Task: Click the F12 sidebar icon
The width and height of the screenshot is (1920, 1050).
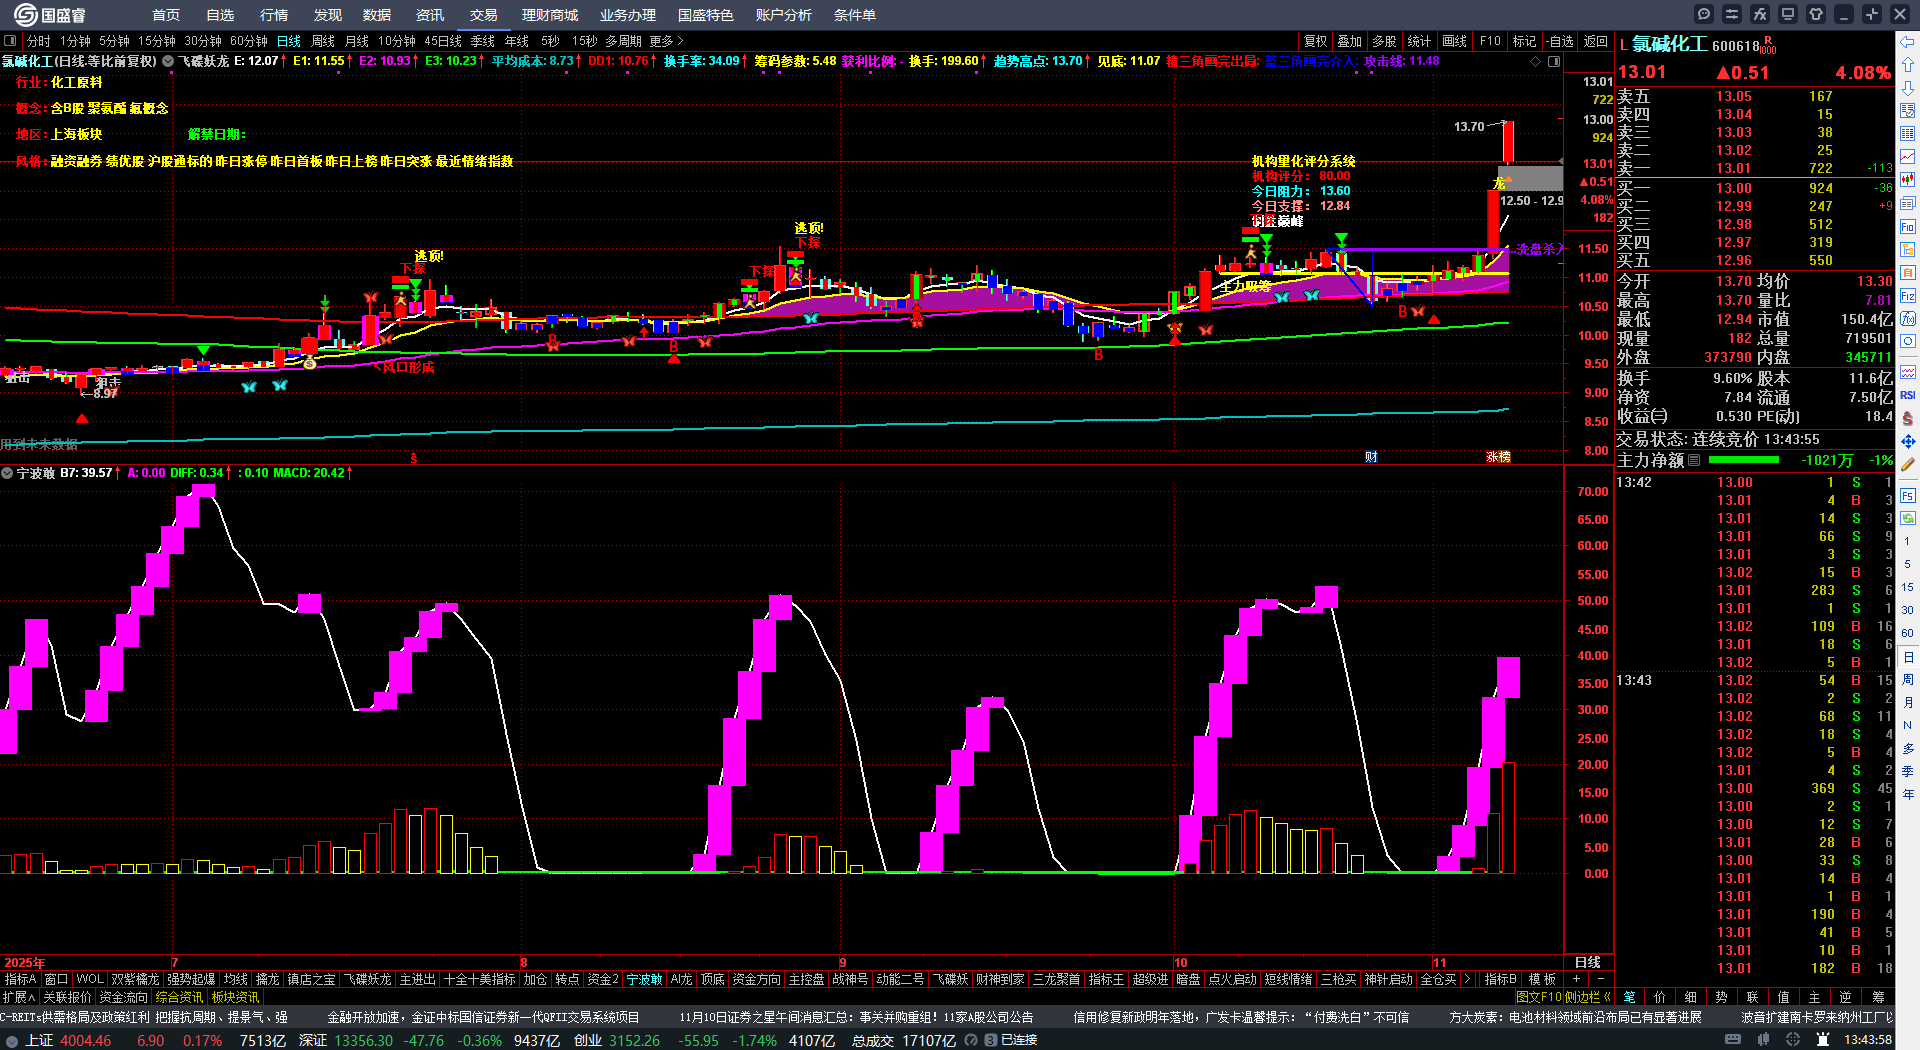Action: pyautogui.click(x=1908, y=296)
